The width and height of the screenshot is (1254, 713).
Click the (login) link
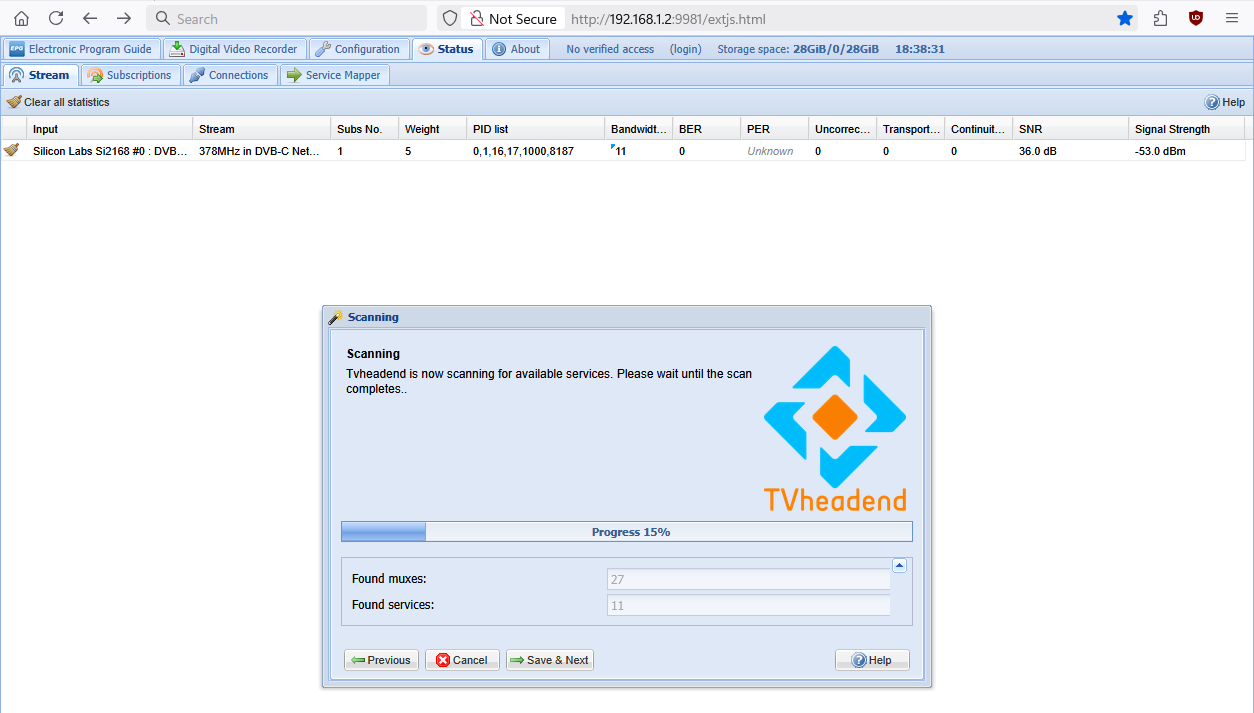point(686,49)
